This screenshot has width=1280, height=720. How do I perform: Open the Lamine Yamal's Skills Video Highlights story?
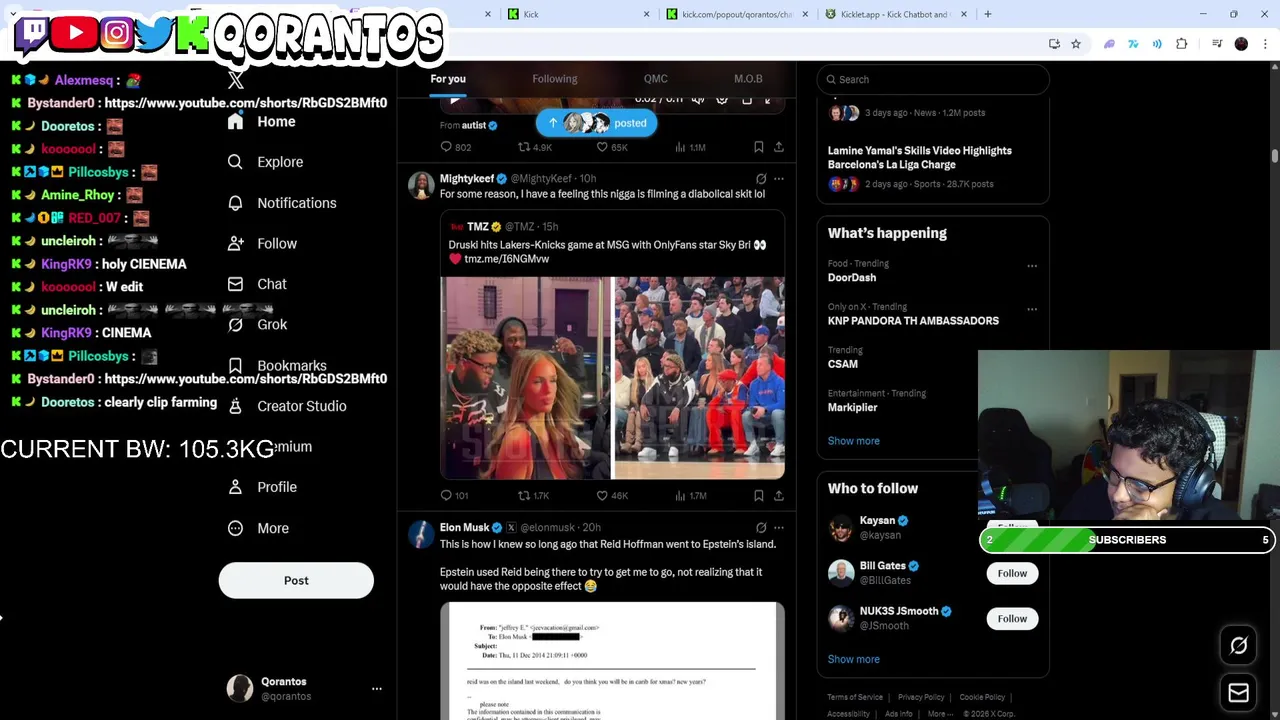click(x=933, y=167)
